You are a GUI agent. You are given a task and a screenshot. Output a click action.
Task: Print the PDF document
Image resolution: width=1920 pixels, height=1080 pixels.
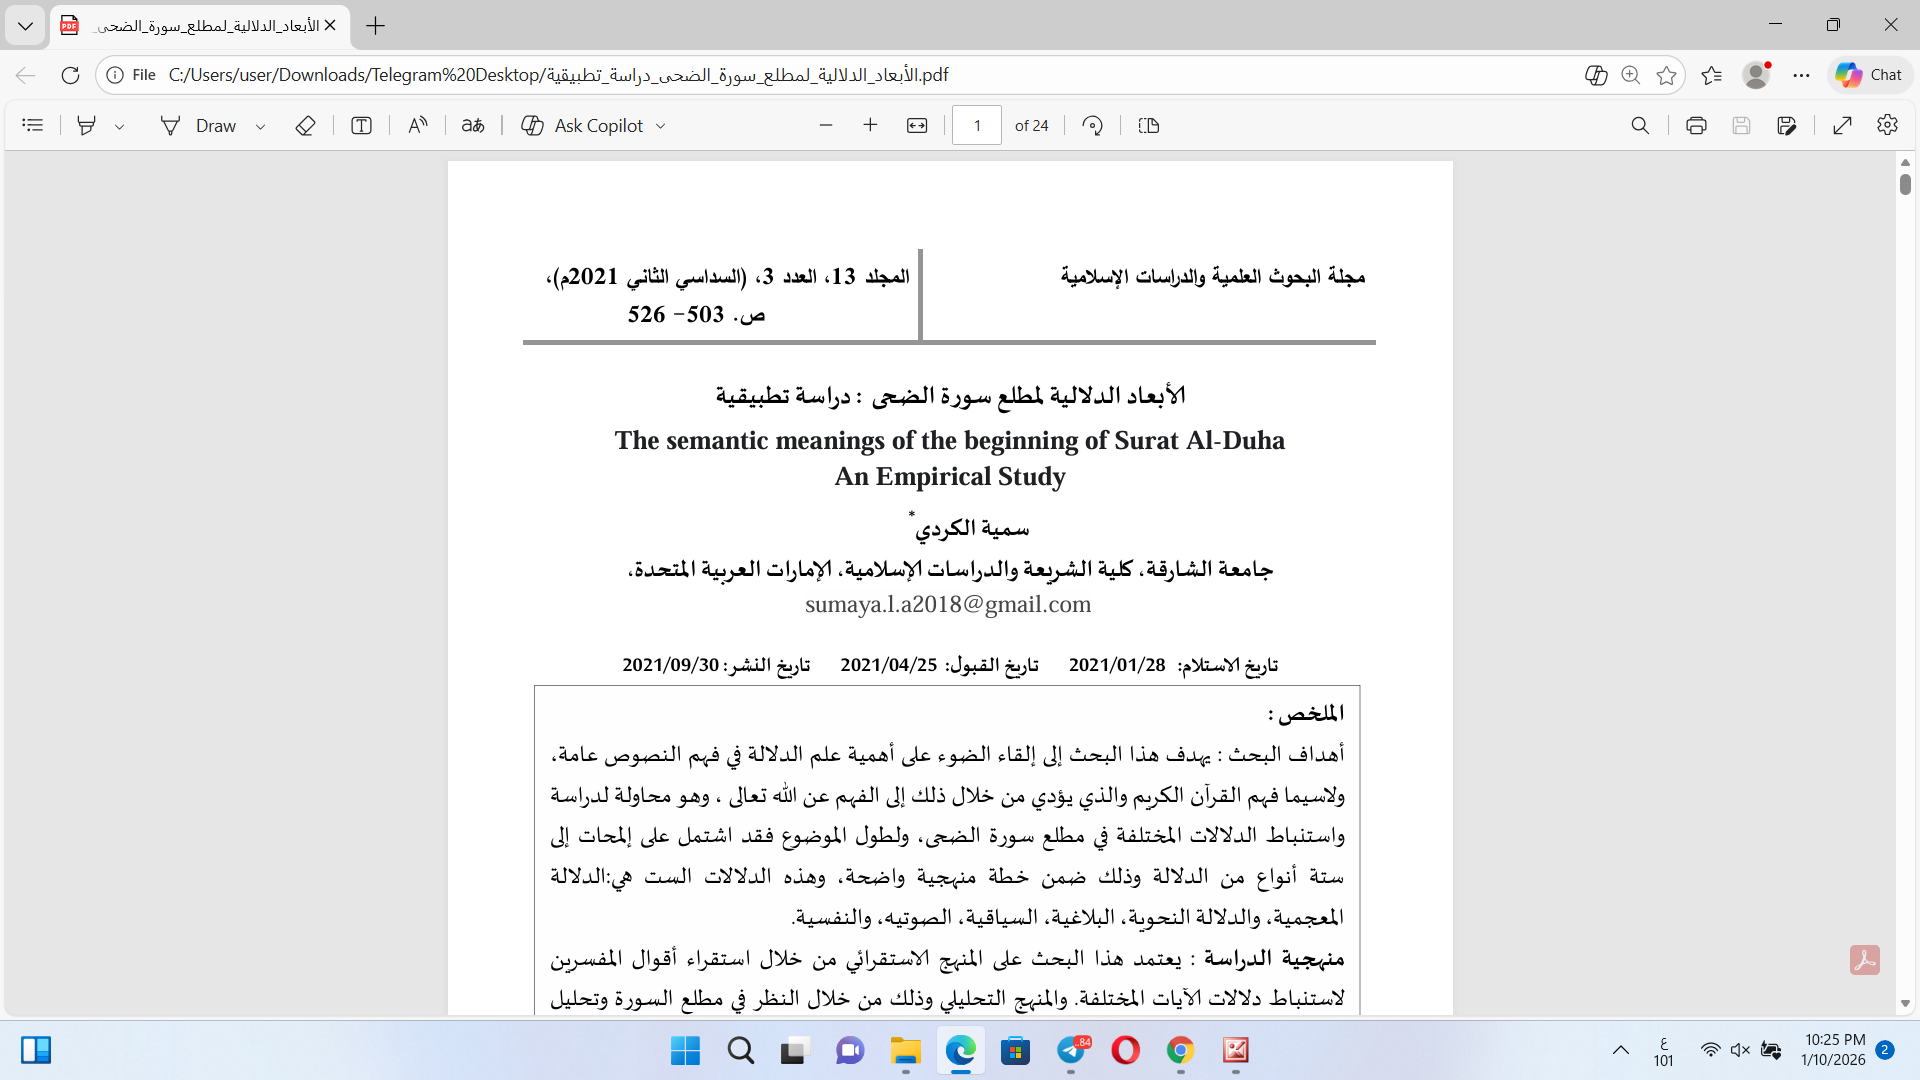[1696, 126]
